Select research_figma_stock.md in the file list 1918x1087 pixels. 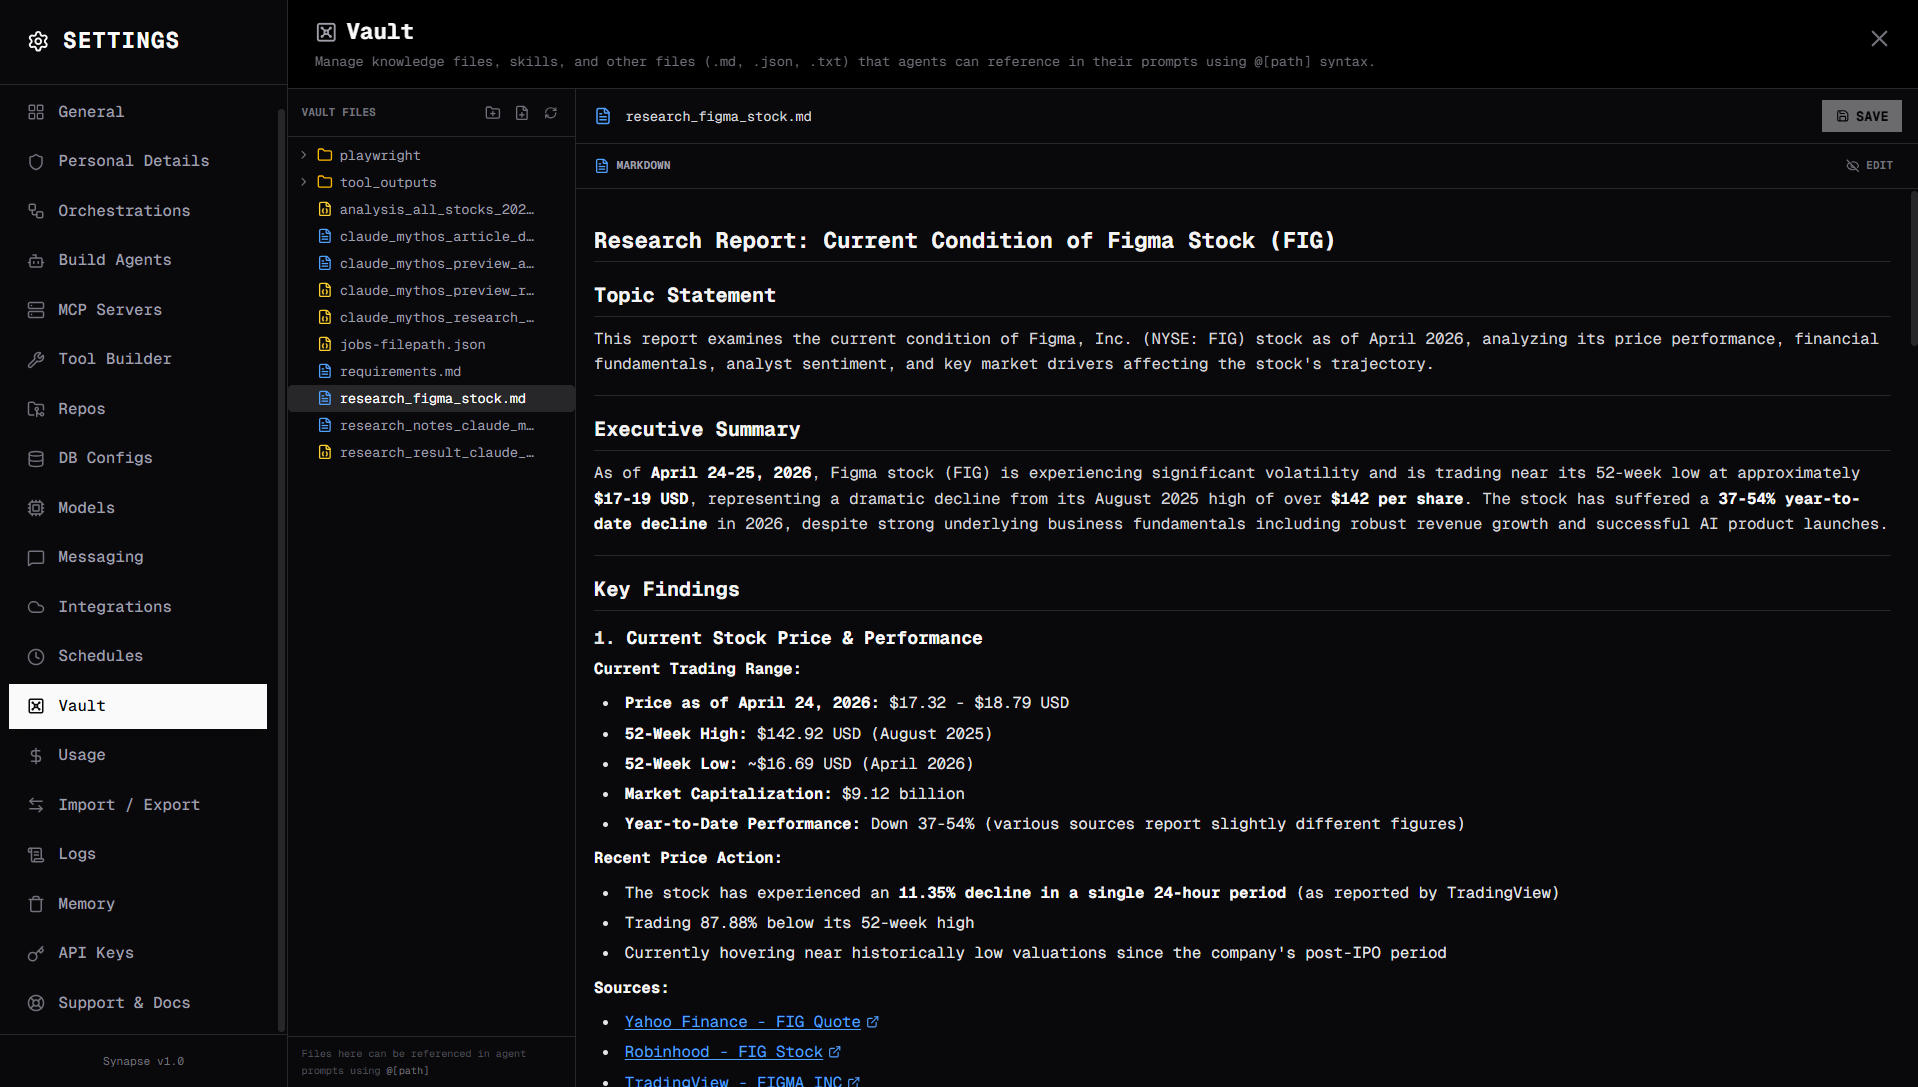431,398
